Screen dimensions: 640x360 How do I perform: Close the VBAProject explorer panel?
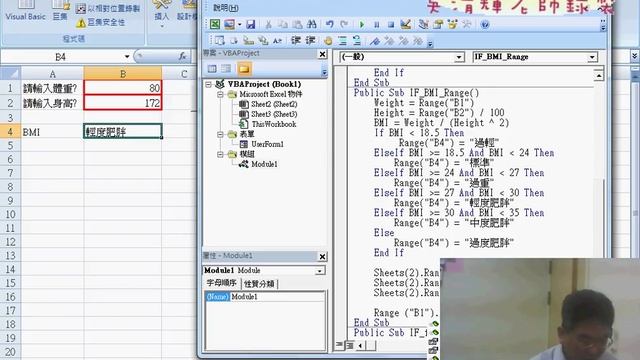tap(322, 54)
